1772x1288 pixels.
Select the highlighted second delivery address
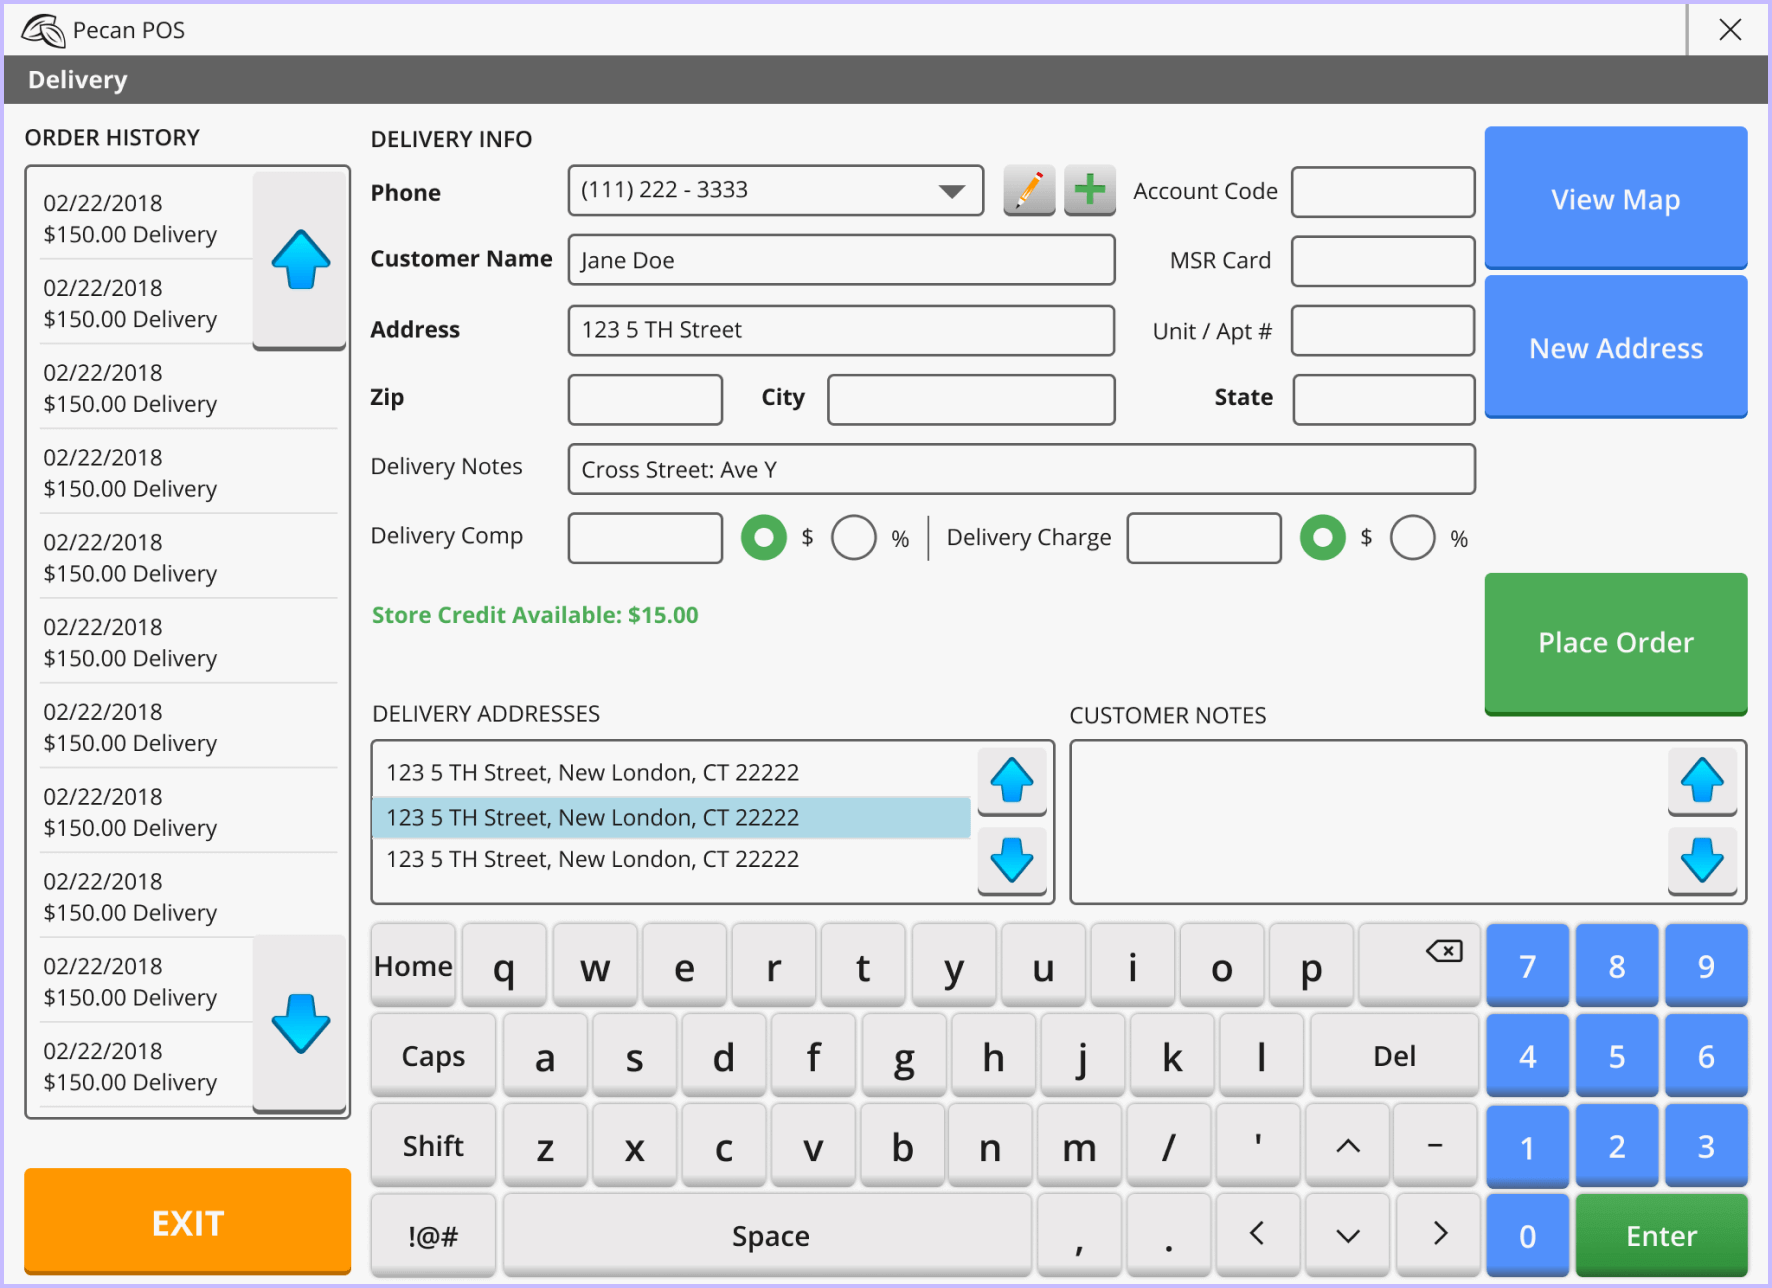(670, 818)
